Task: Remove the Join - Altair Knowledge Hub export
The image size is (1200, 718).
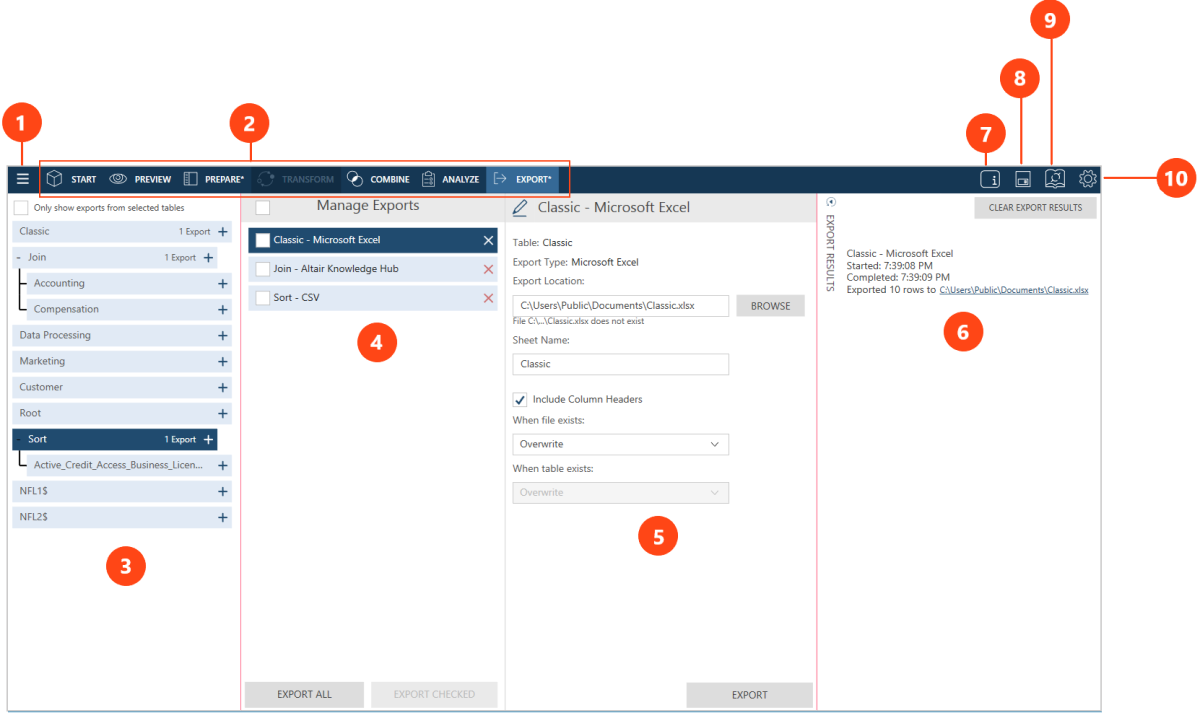Action: pyautogui.click(x=488, y=269)
